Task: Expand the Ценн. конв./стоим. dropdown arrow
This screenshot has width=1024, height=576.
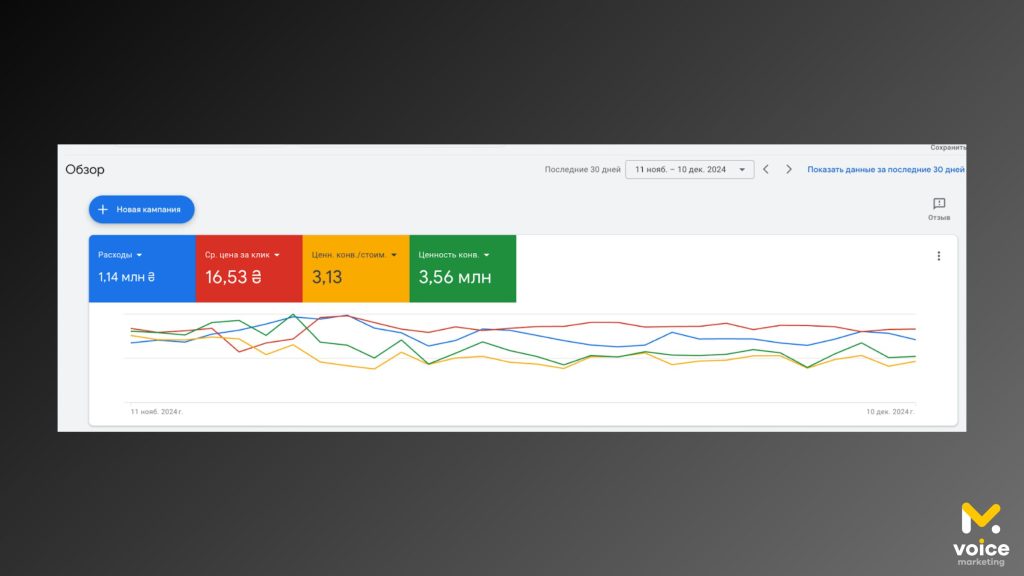Action: 394,255
